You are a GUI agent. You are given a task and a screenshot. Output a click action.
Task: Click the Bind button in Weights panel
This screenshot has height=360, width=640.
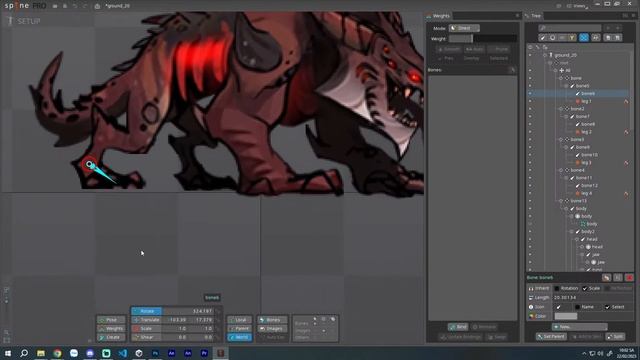[458, 327]
